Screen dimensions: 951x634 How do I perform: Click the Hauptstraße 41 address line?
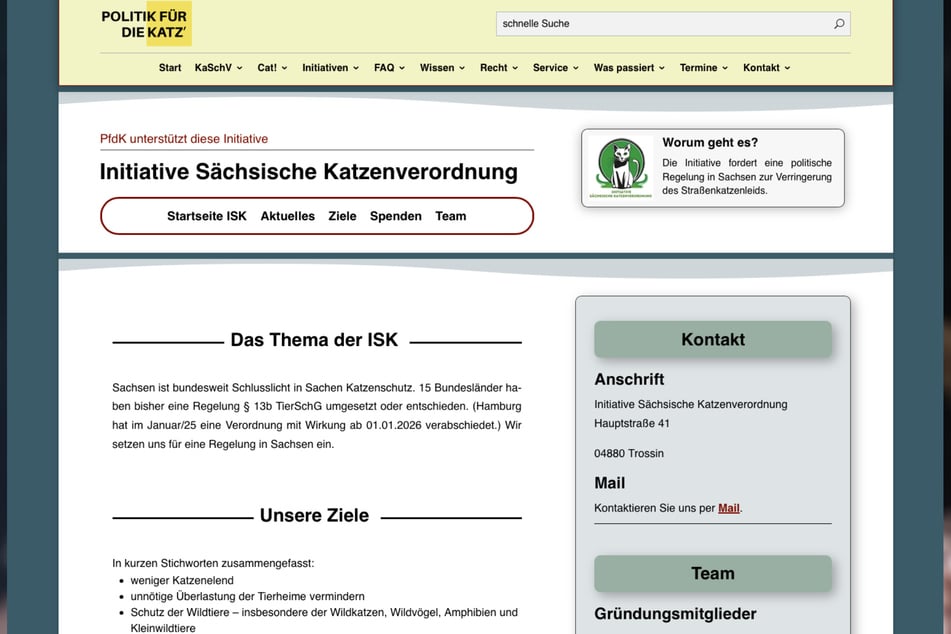(631, 423)
